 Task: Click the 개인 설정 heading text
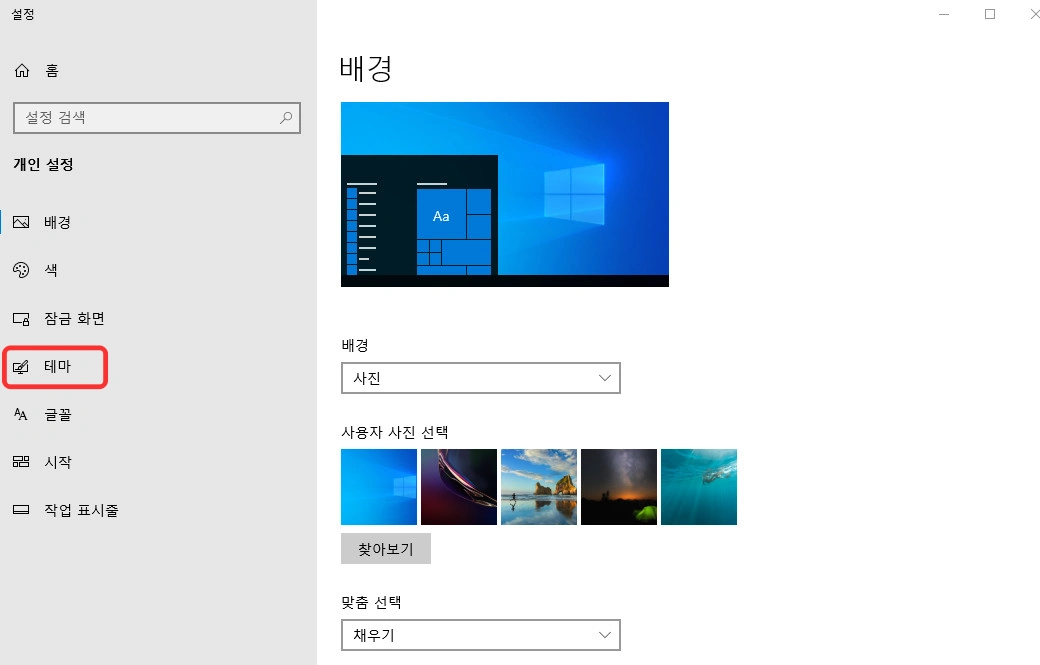click(x=43, y=164)
